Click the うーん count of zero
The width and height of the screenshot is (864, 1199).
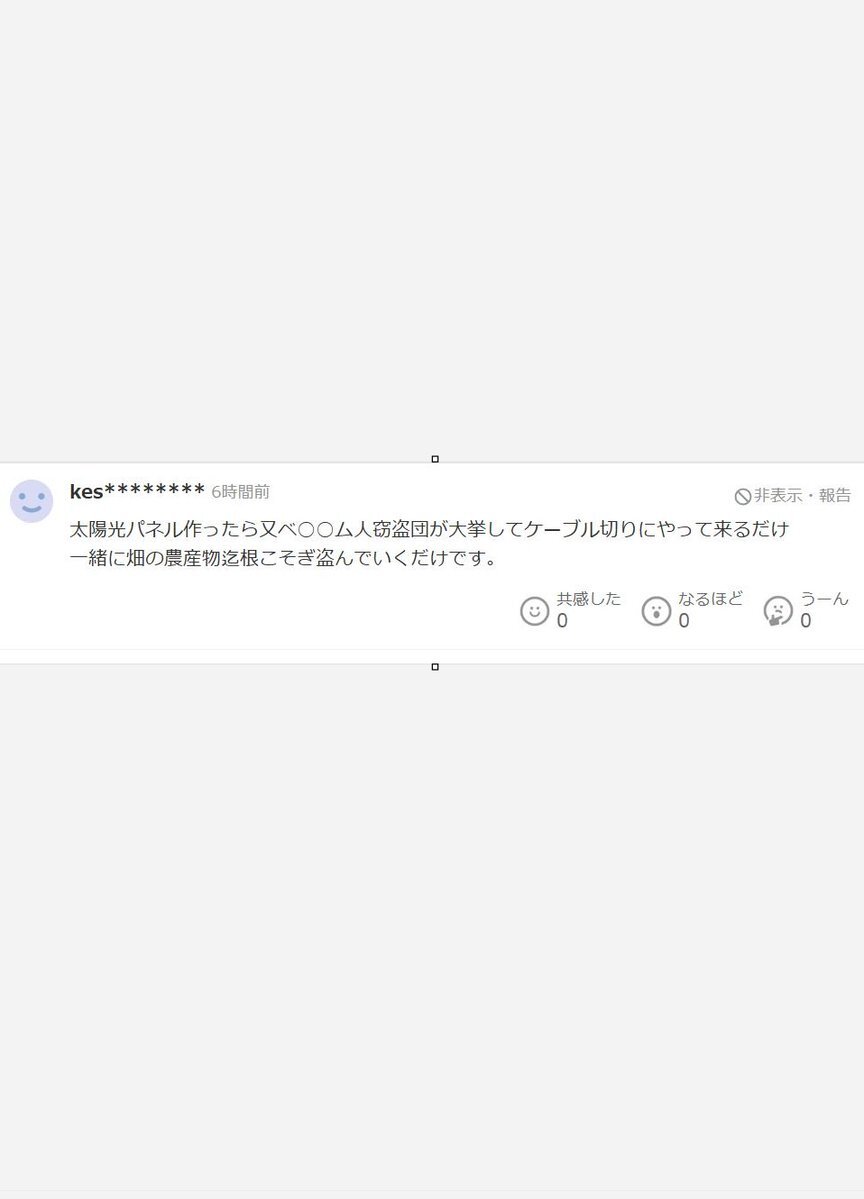tap(805, 621)
